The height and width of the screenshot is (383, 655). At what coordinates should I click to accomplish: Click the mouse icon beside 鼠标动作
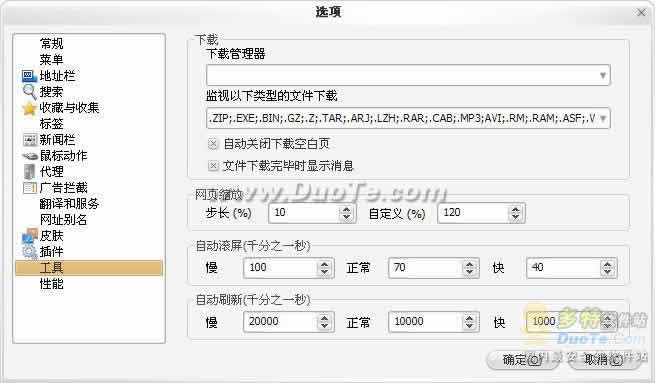pyautogui.click(x=30, y=156)
